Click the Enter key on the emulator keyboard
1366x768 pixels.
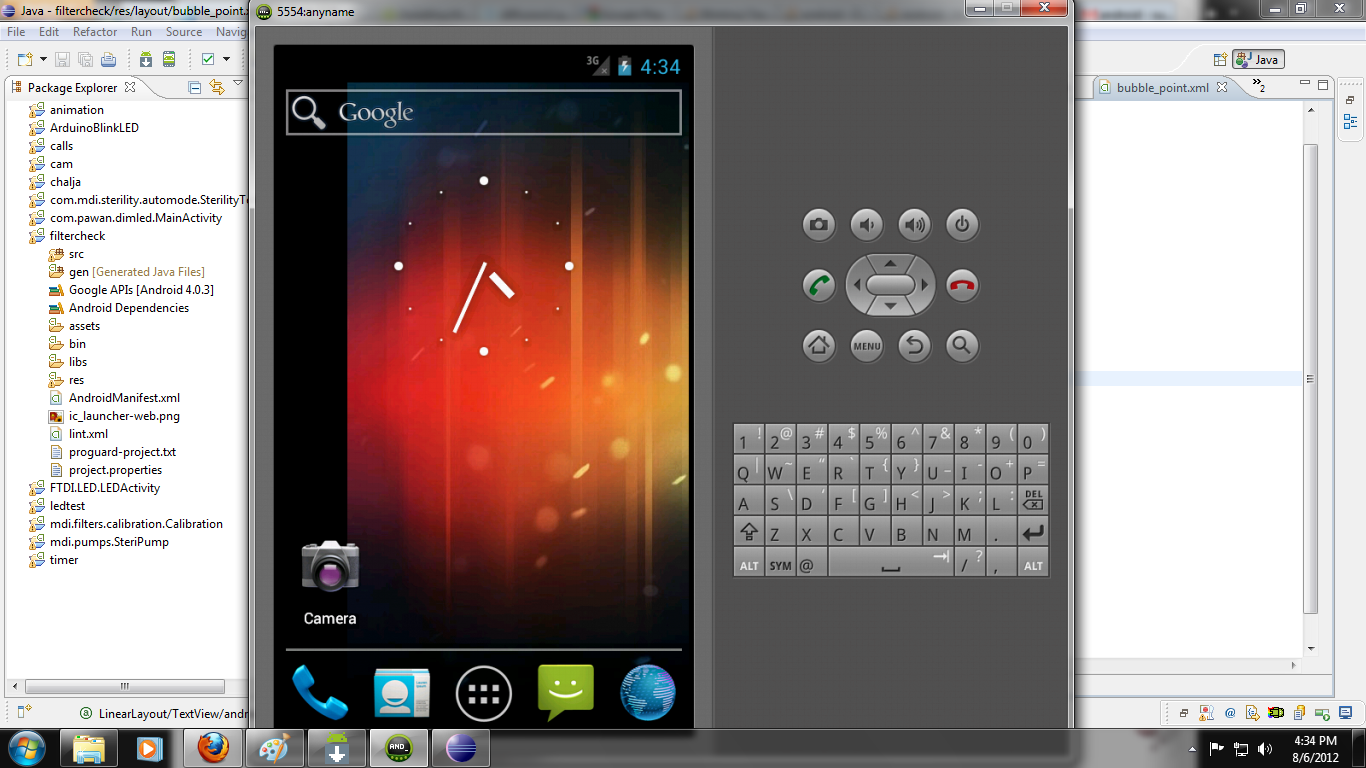[x=1034, y=531]
